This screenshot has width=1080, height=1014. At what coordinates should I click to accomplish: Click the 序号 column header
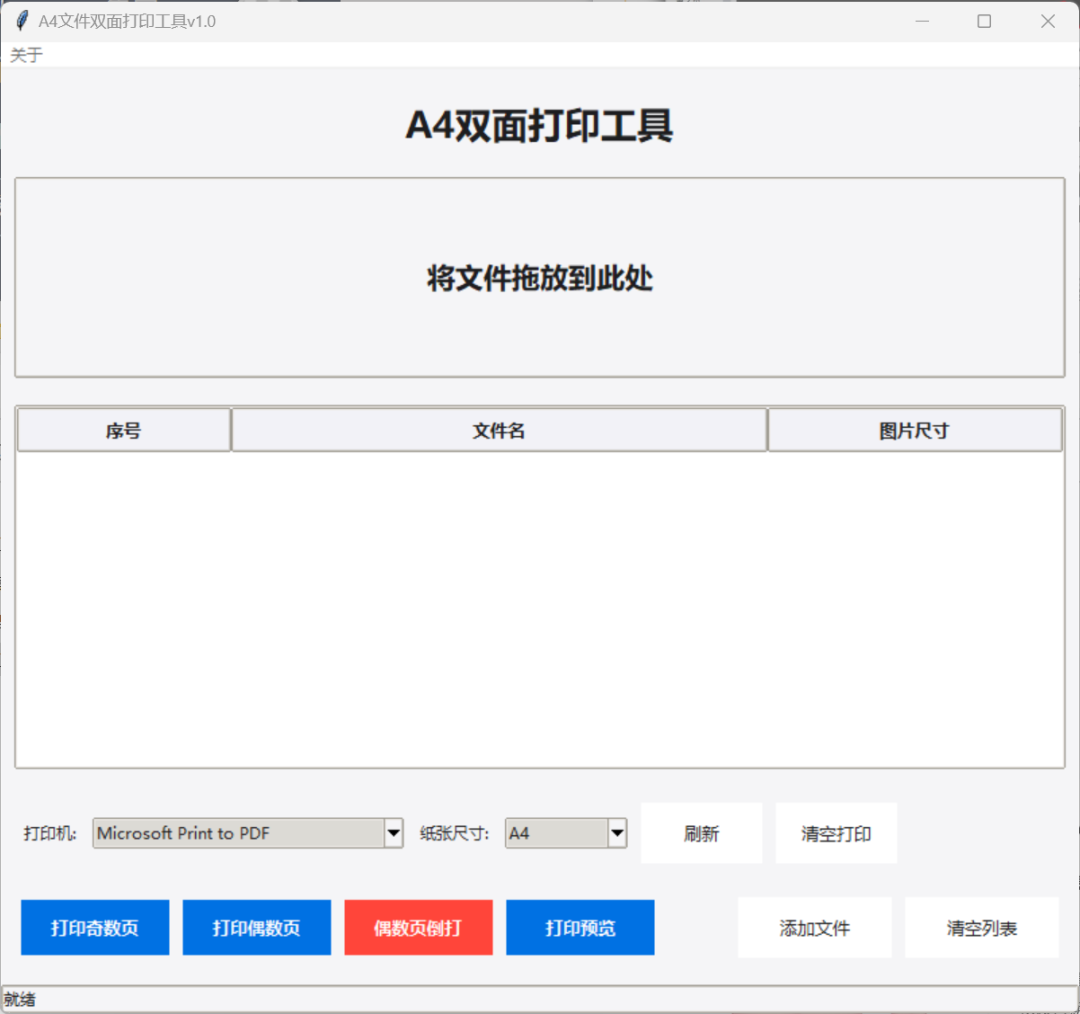coord(123,429)
